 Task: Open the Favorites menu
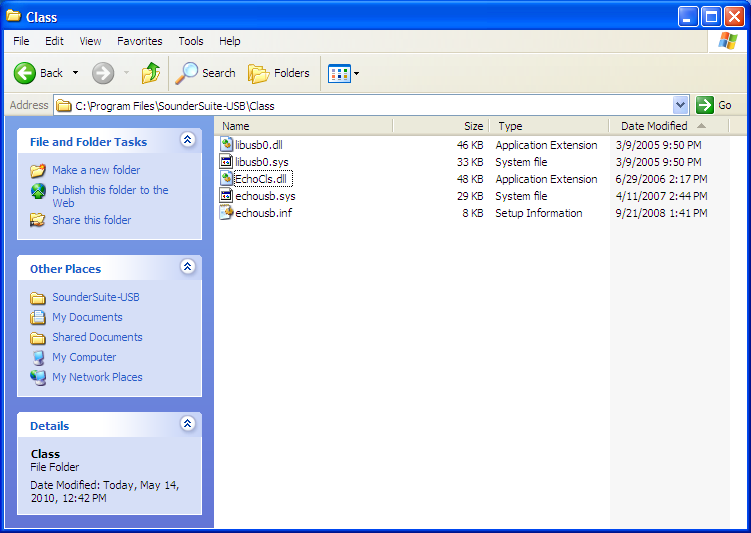point(139,41)
